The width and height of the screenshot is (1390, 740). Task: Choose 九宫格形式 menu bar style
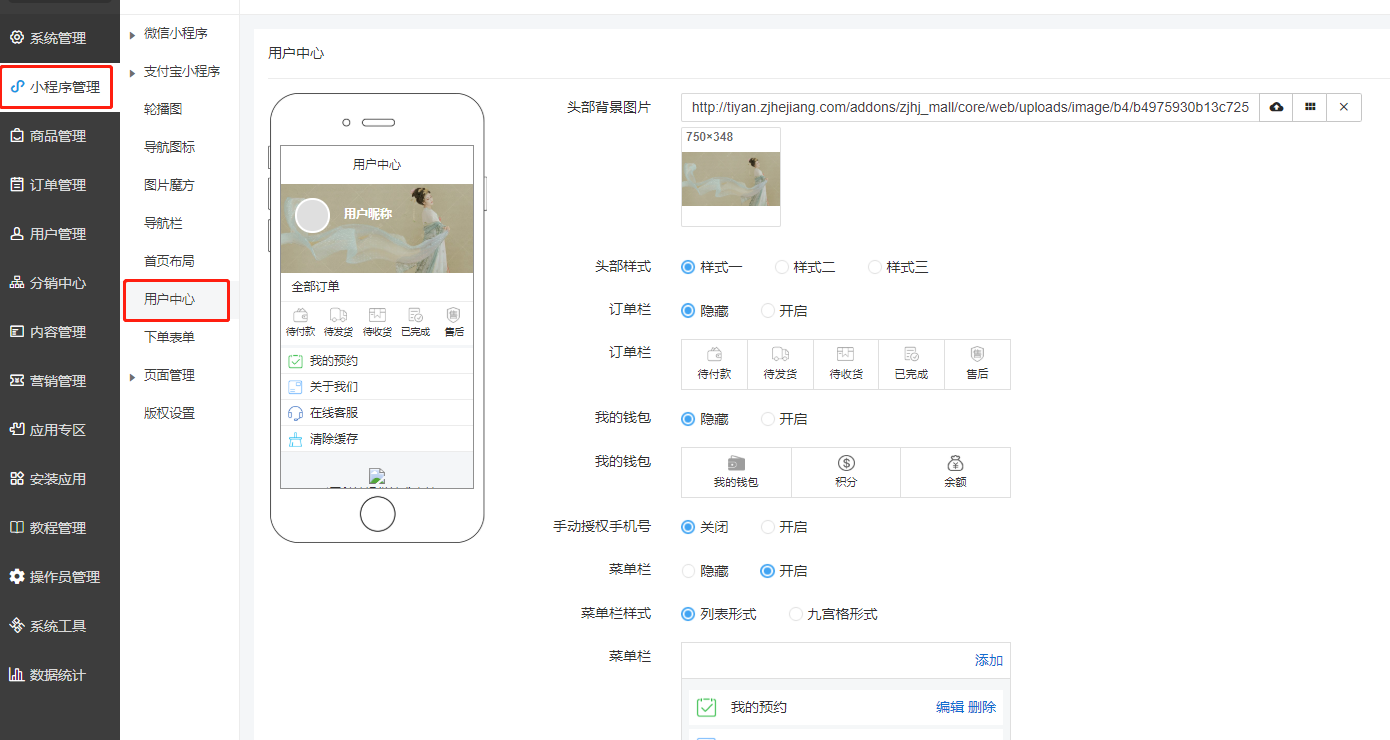tap(796, 614)
